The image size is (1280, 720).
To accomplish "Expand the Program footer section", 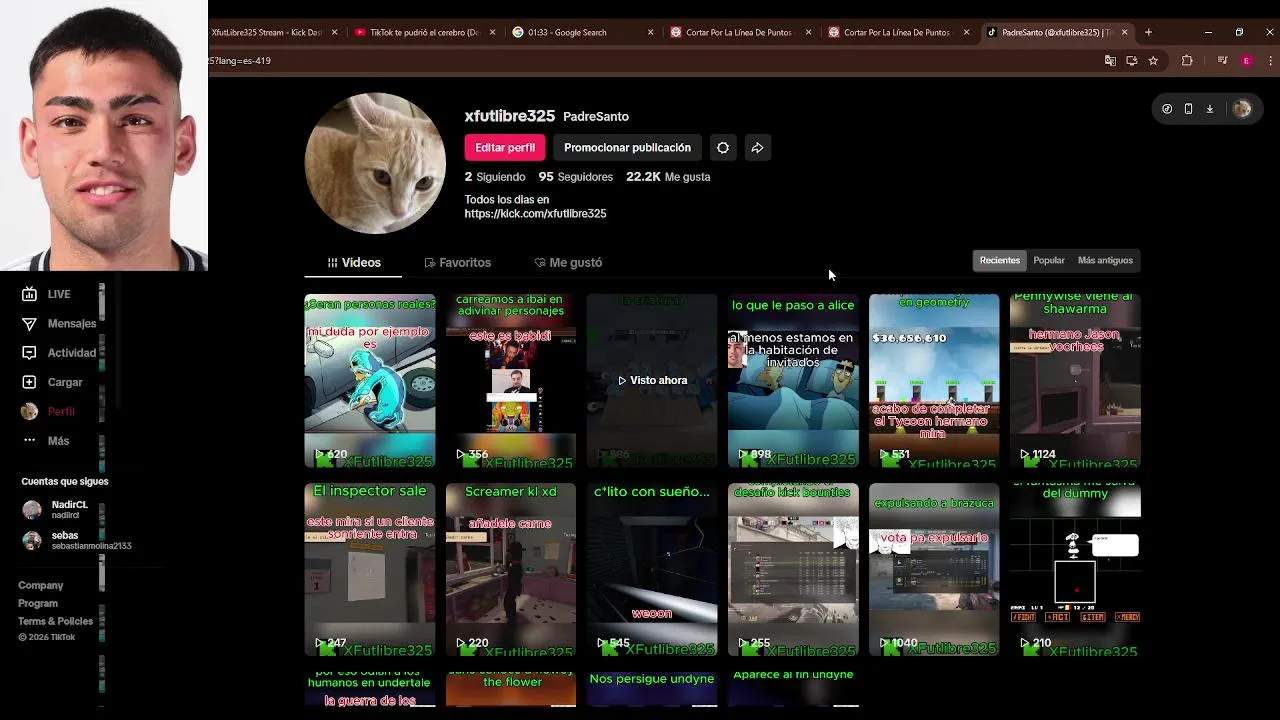I will pos(38,603).
